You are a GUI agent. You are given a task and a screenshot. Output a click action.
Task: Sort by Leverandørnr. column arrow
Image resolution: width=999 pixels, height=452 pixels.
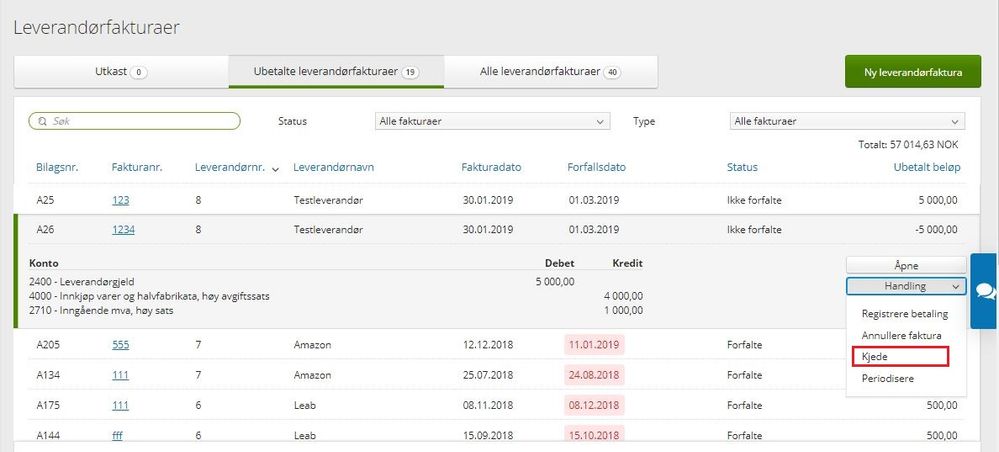(x=275, y=168)
